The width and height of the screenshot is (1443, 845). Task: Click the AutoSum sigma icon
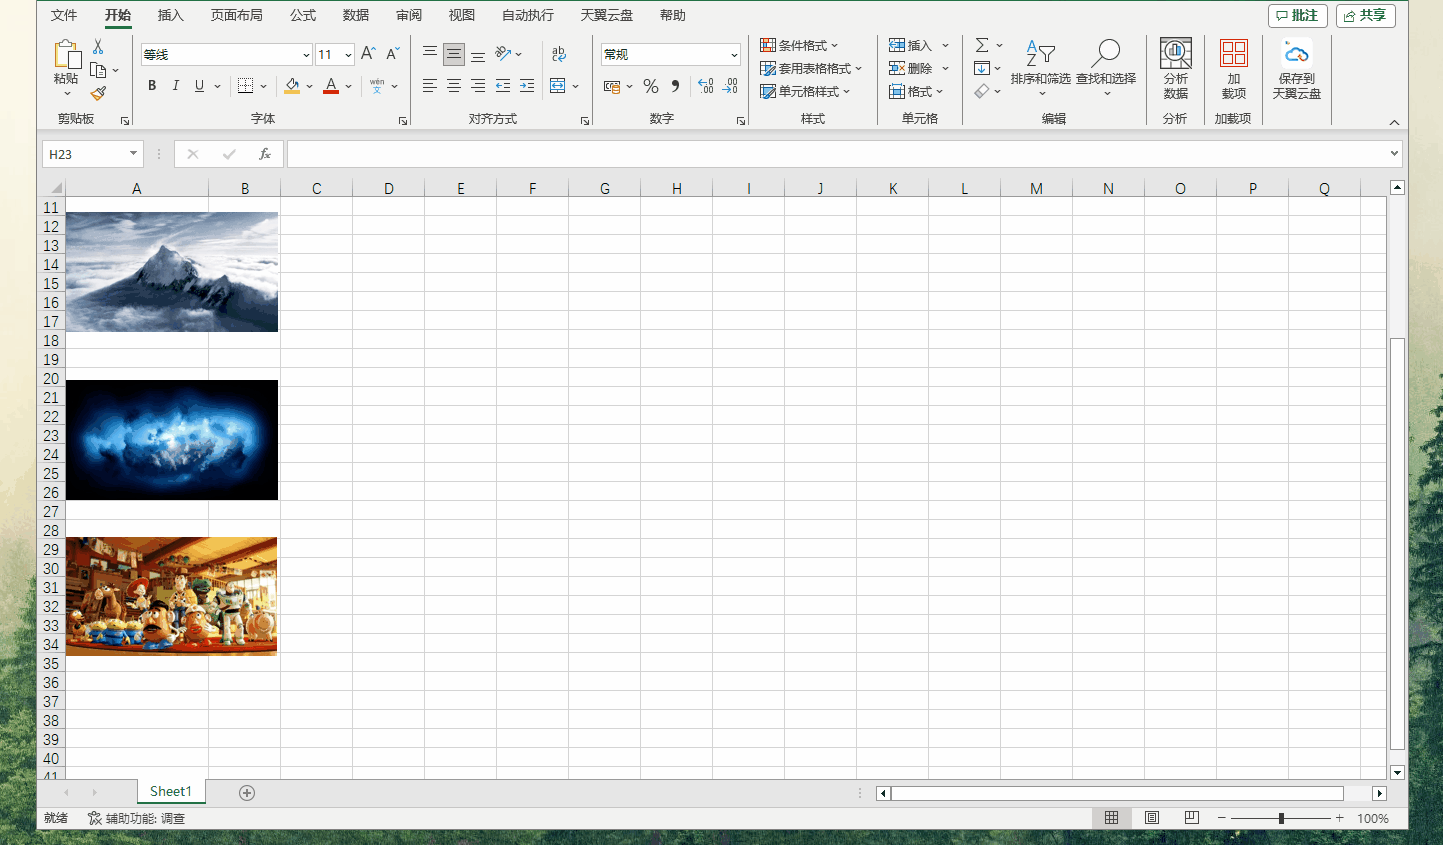click(x=982, y=45)
